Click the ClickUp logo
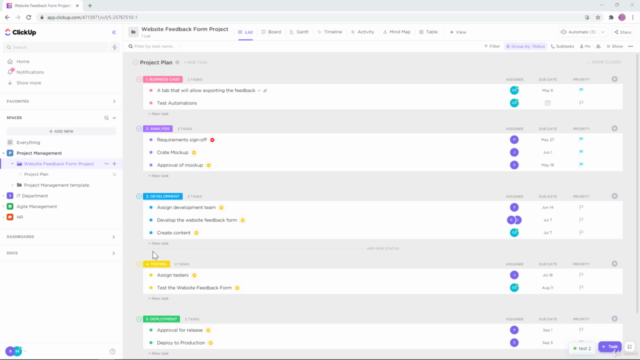640x360 pixels. point(20,32)
